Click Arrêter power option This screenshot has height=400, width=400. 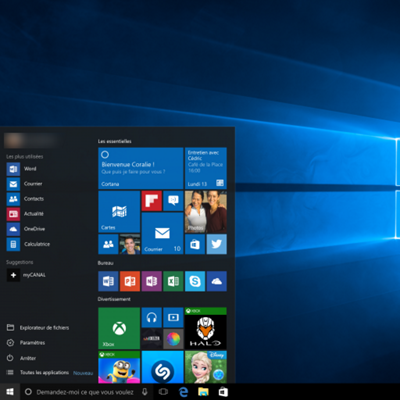[21, 358]
